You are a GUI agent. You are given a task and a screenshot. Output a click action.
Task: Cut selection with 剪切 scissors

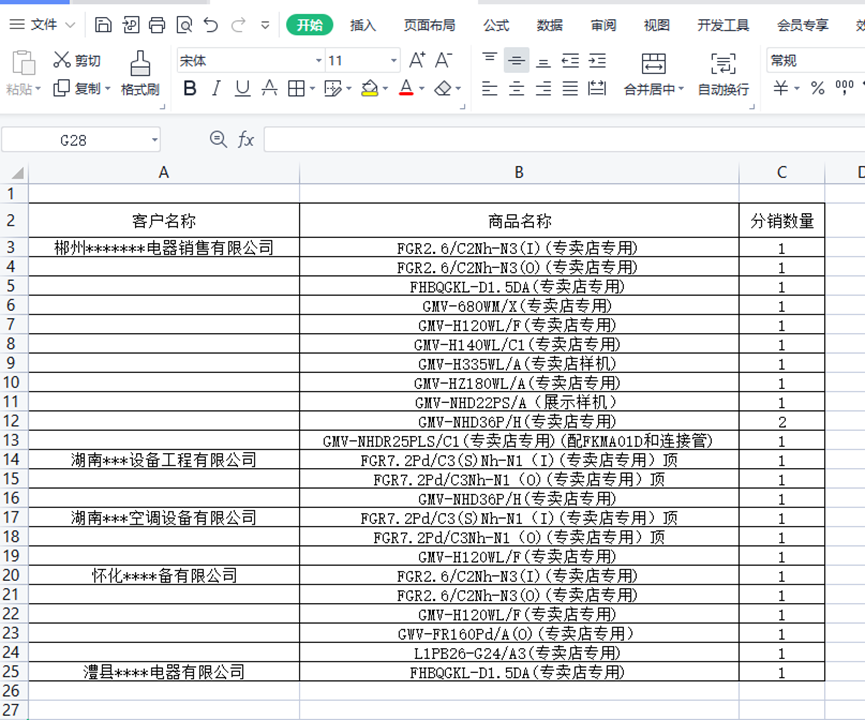click(77, 60)
